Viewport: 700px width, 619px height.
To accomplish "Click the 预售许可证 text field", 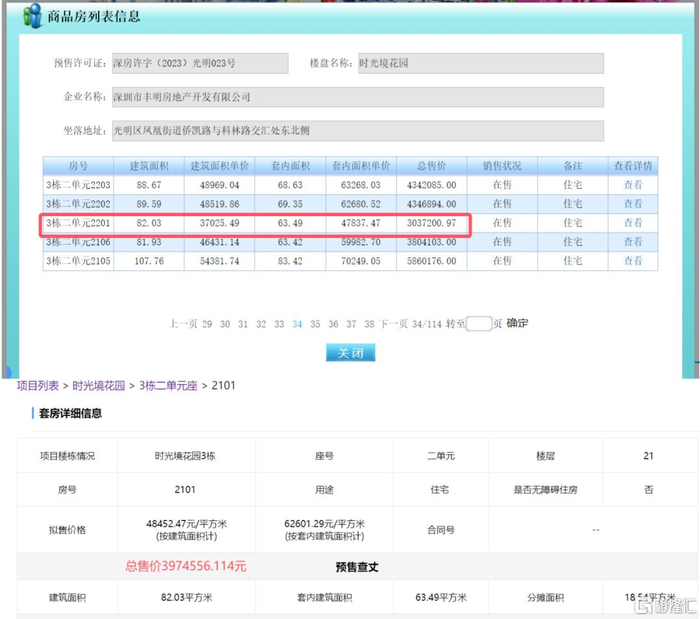I will coord(199,63).
